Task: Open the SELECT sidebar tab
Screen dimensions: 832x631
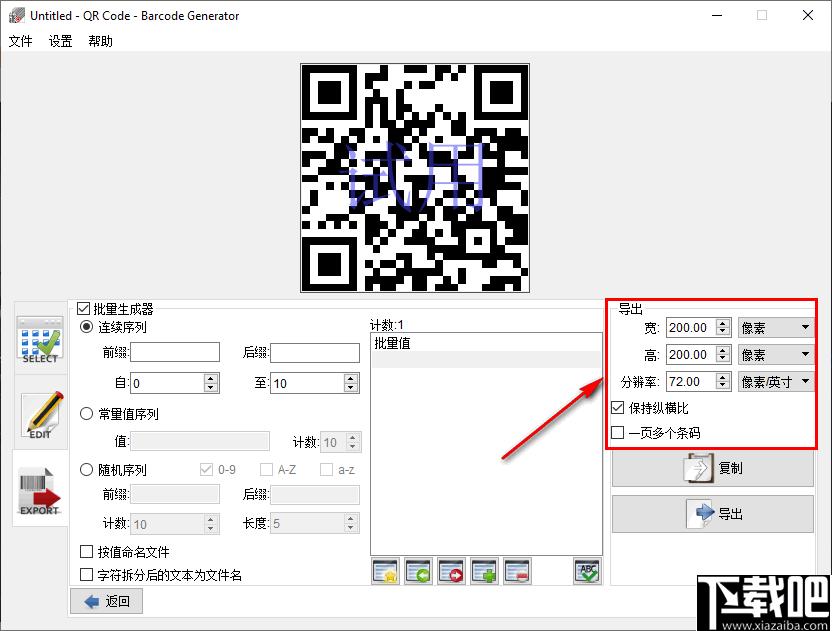Action: [x=40, y=338]
